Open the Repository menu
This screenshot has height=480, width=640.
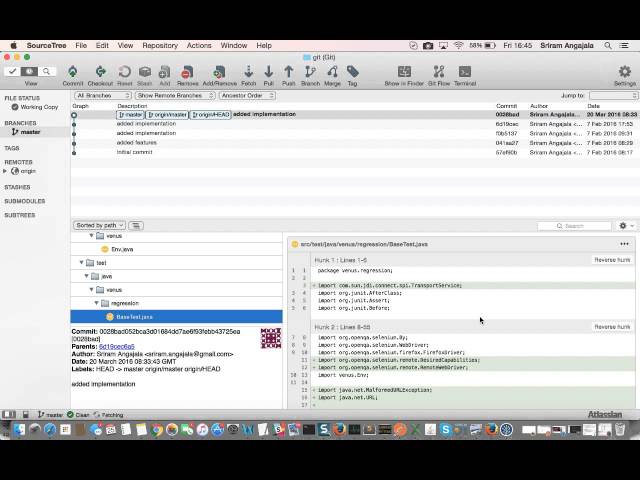click(x=160, y=46)
